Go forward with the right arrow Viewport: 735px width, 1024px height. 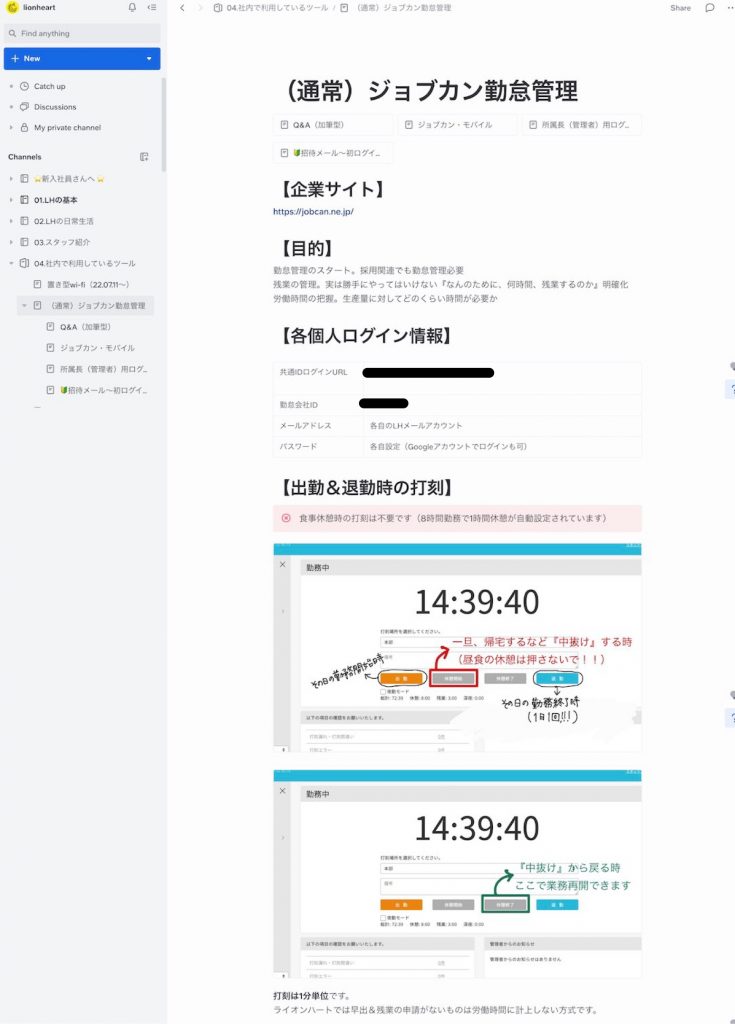tap(200, 8)
